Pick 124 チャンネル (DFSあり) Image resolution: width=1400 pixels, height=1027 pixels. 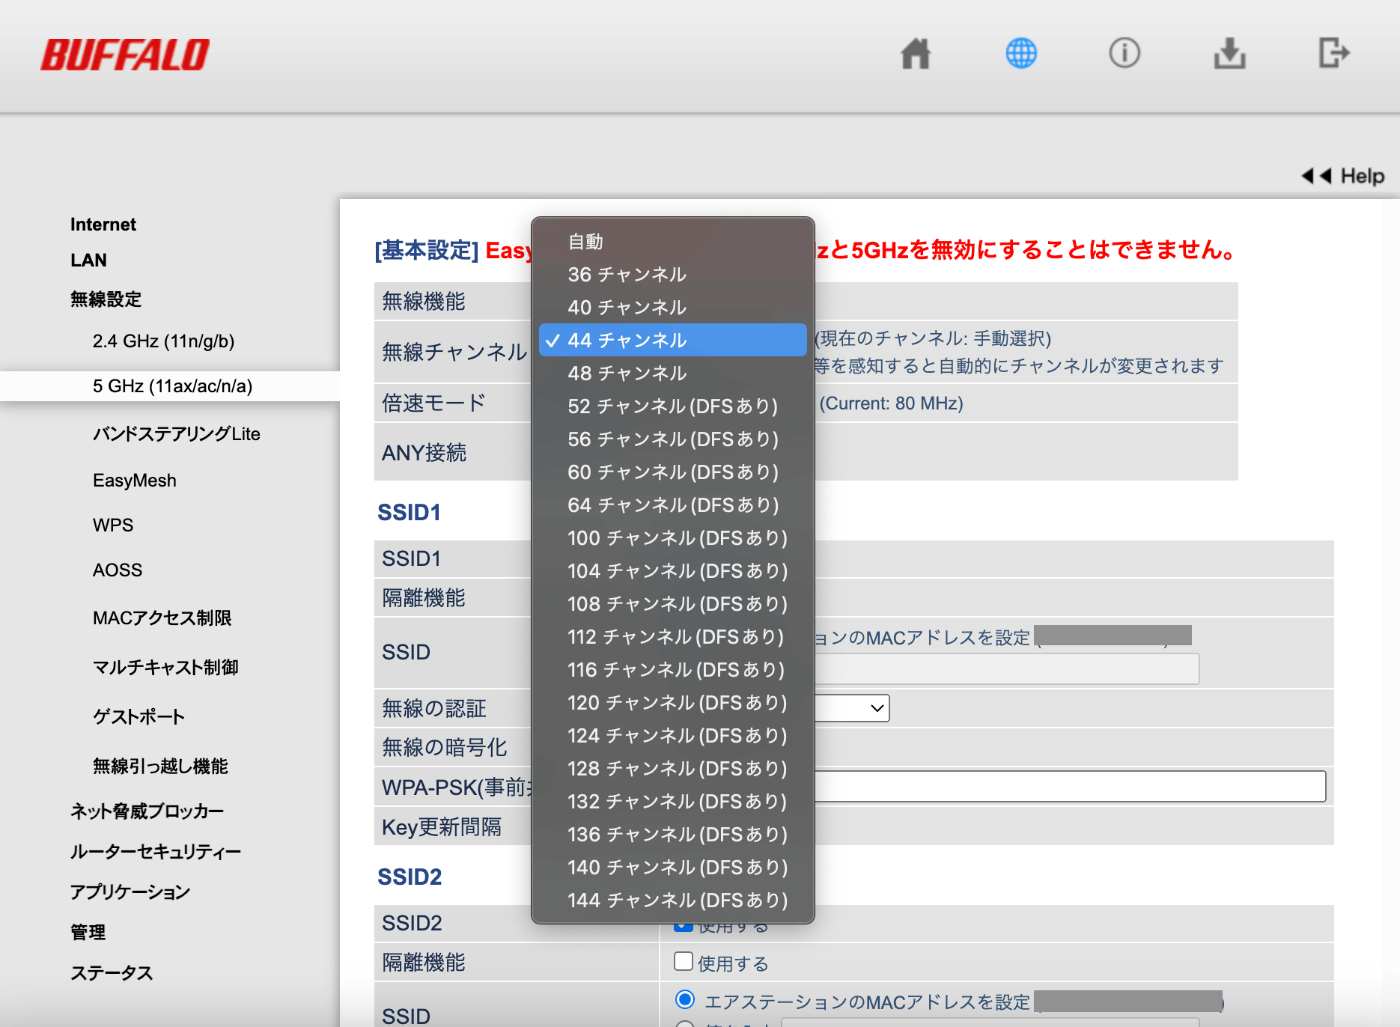673,736
